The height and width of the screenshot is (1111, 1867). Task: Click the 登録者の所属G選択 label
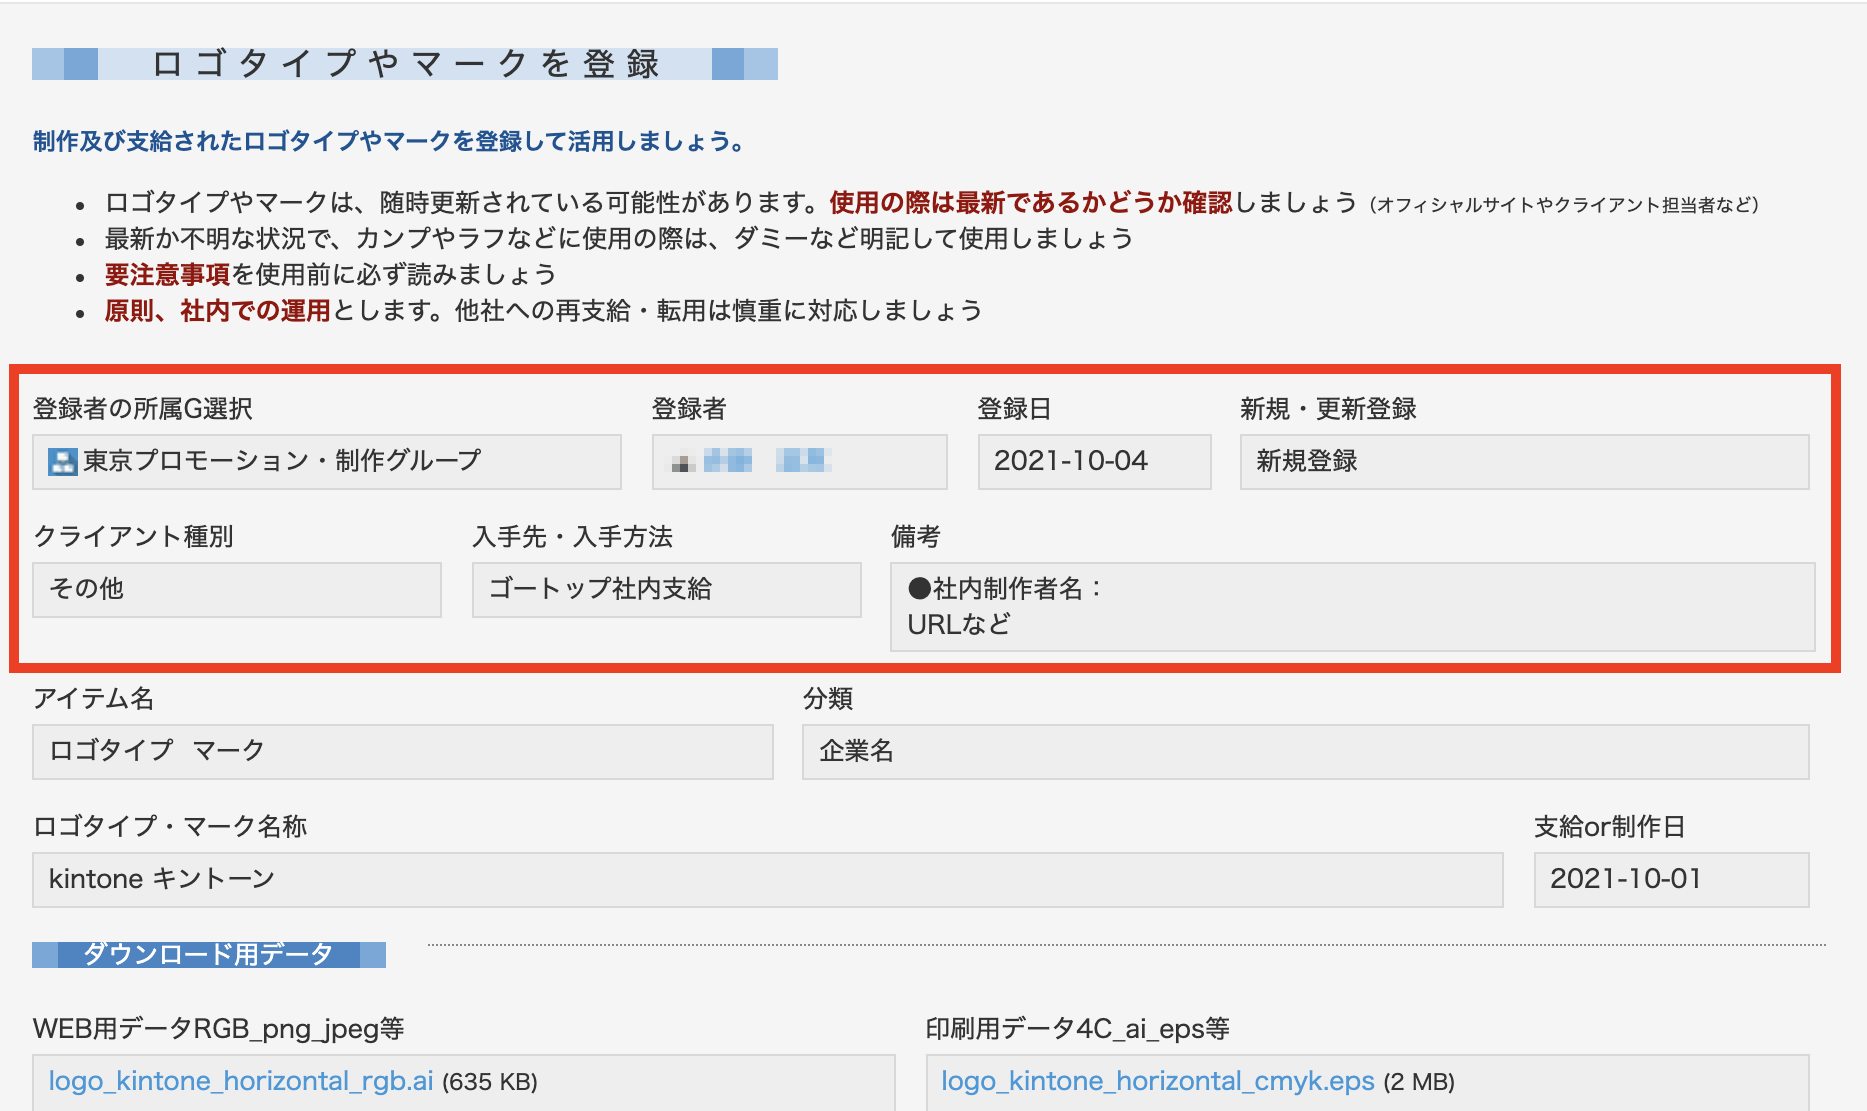[x=143, y=409]
